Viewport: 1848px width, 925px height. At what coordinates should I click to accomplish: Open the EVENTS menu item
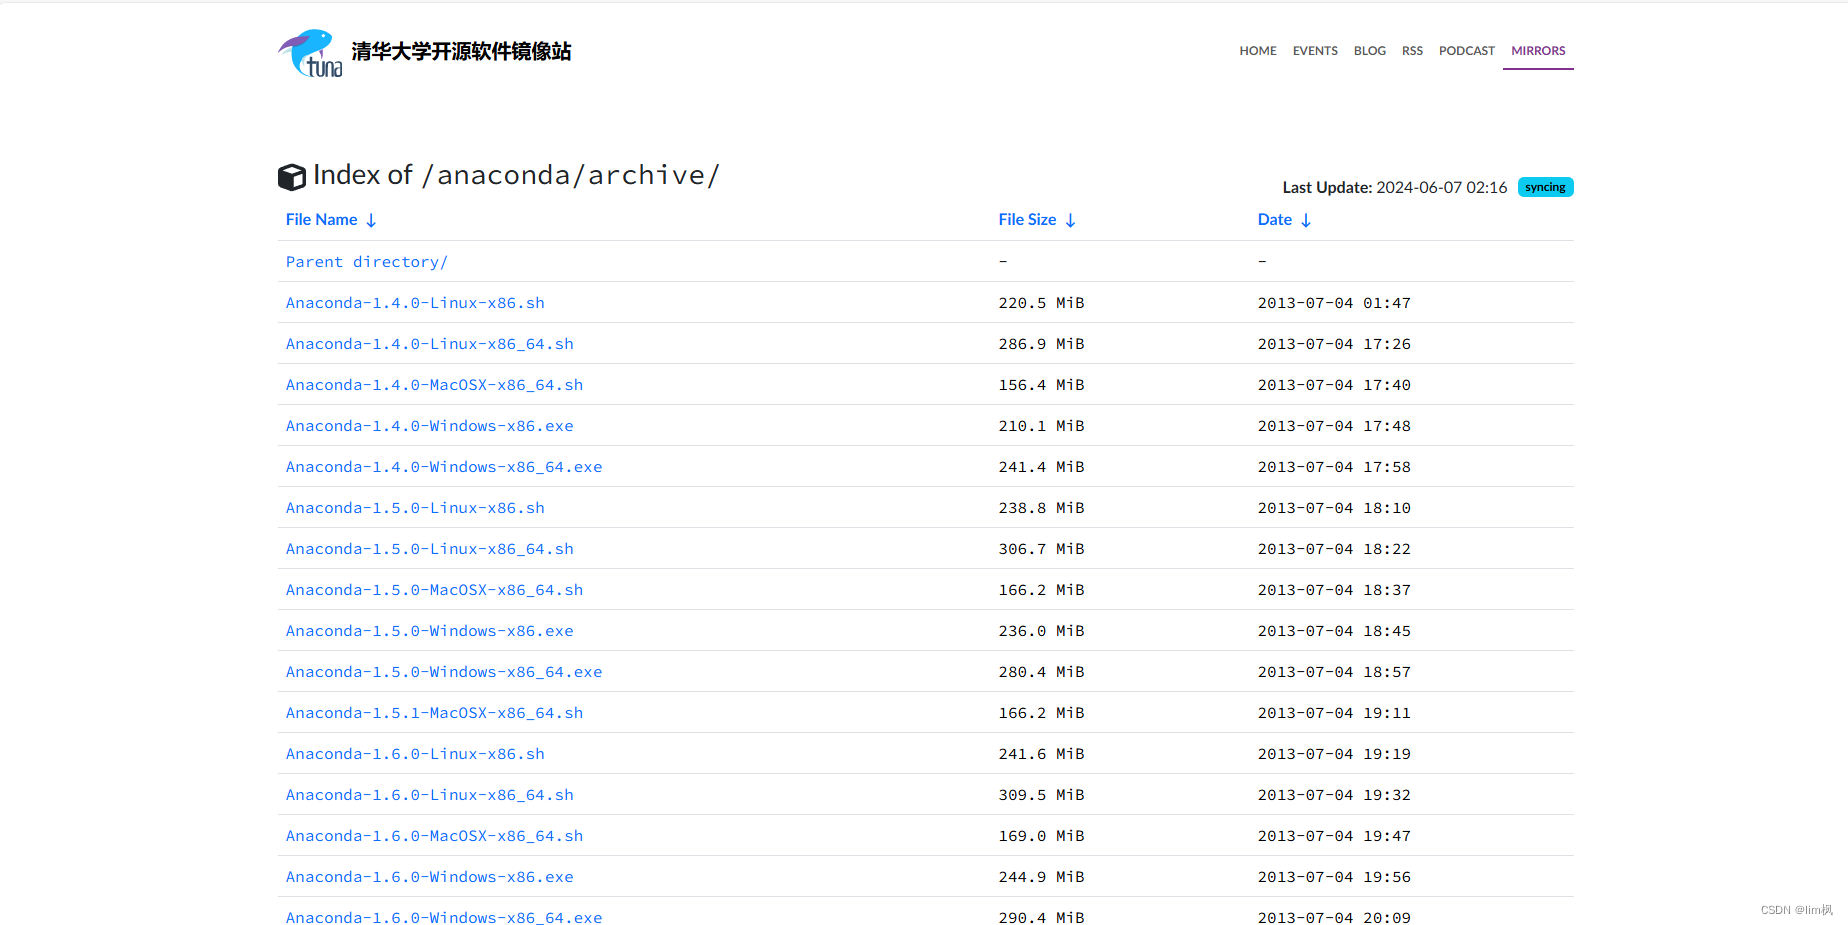click(1315, 51)
